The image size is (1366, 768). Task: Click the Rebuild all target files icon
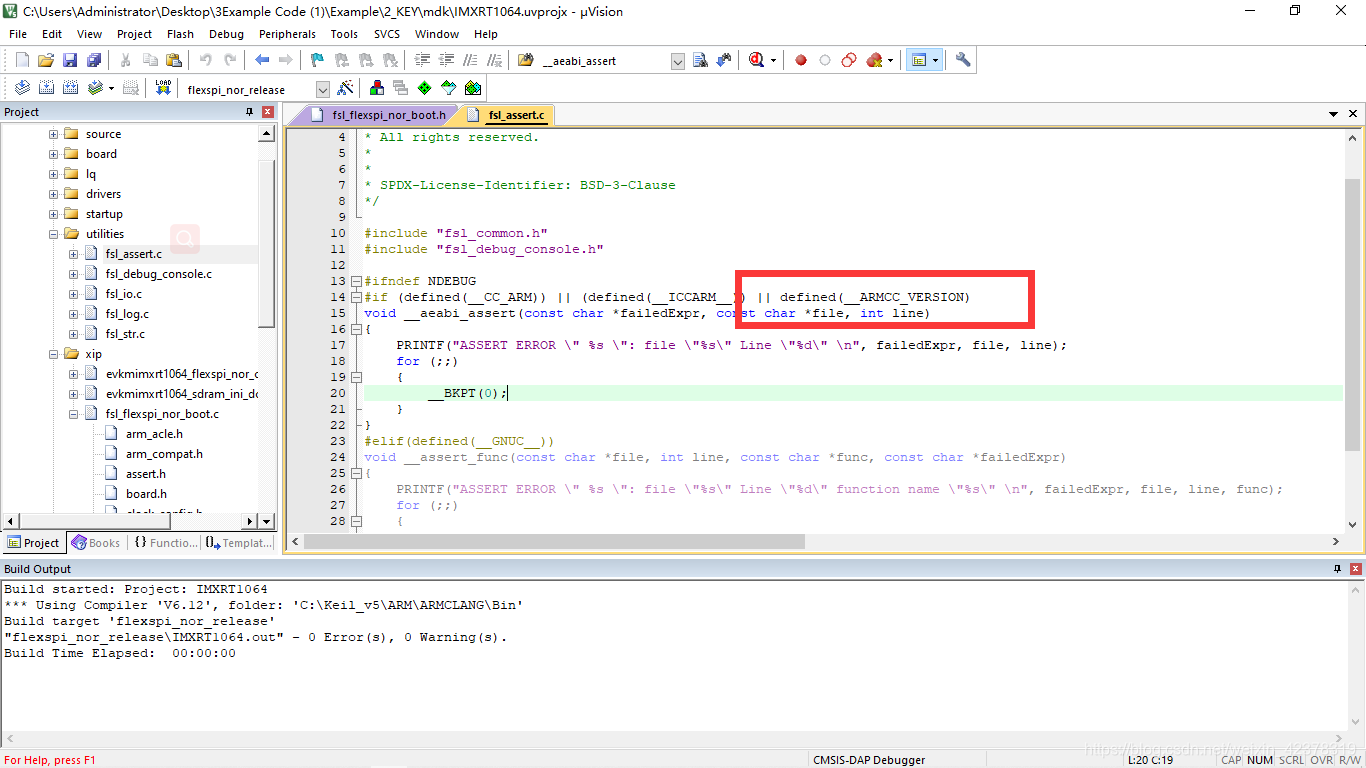(x=70, y=87)
